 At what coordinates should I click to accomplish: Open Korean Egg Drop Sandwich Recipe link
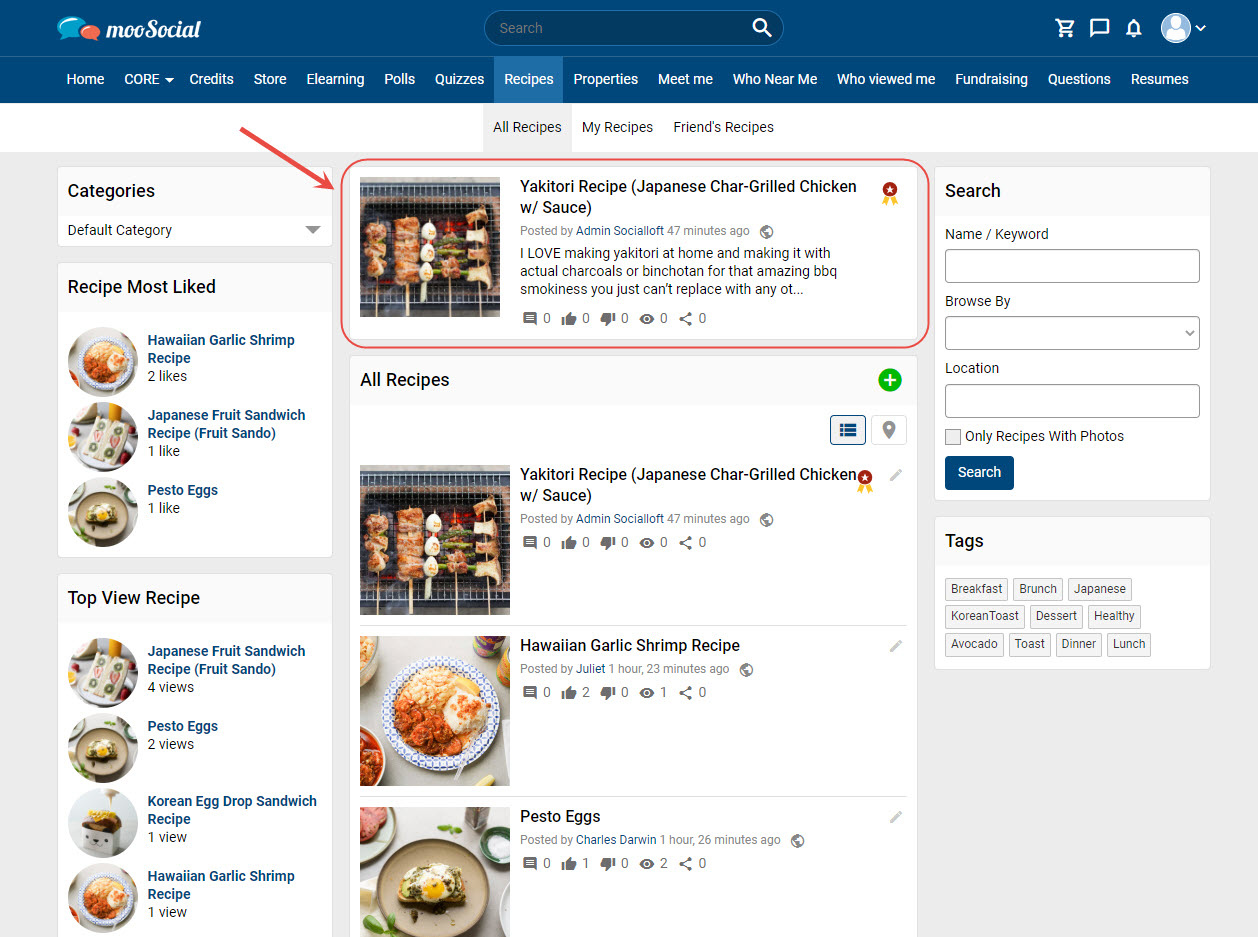(x=232, y=810)
